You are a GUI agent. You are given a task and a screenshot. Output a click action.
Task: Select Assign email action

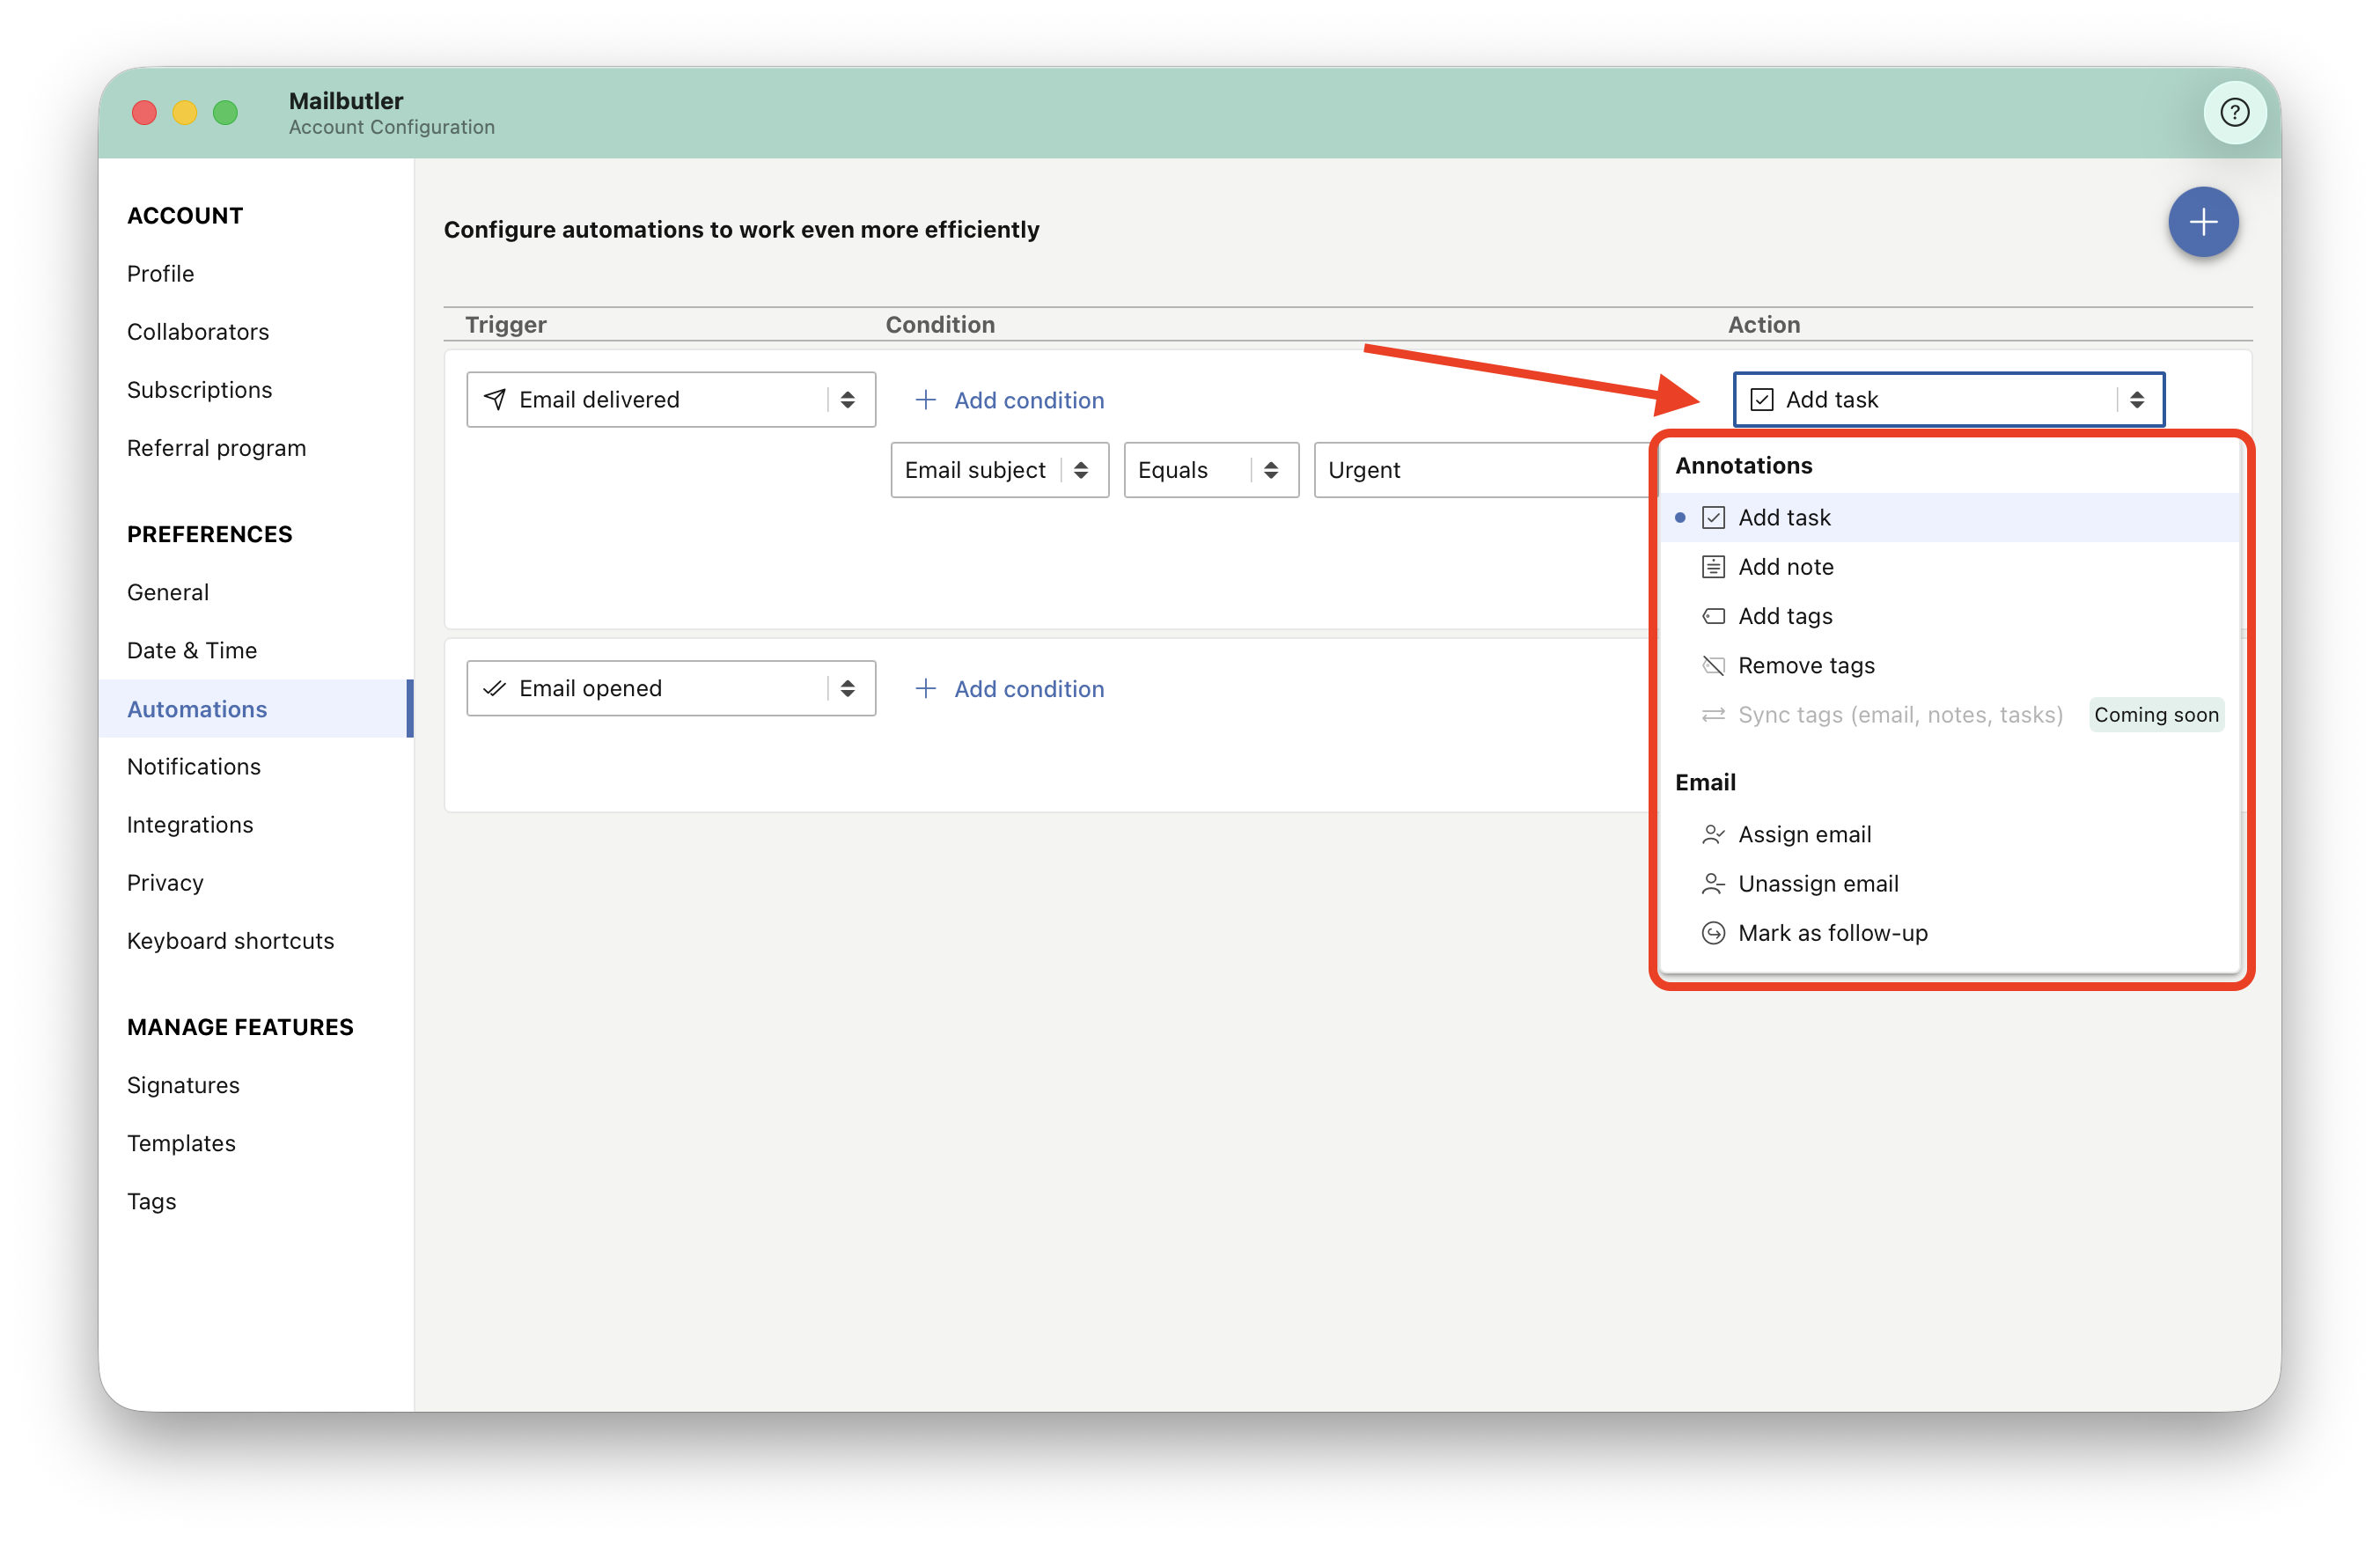[1948, 834]
